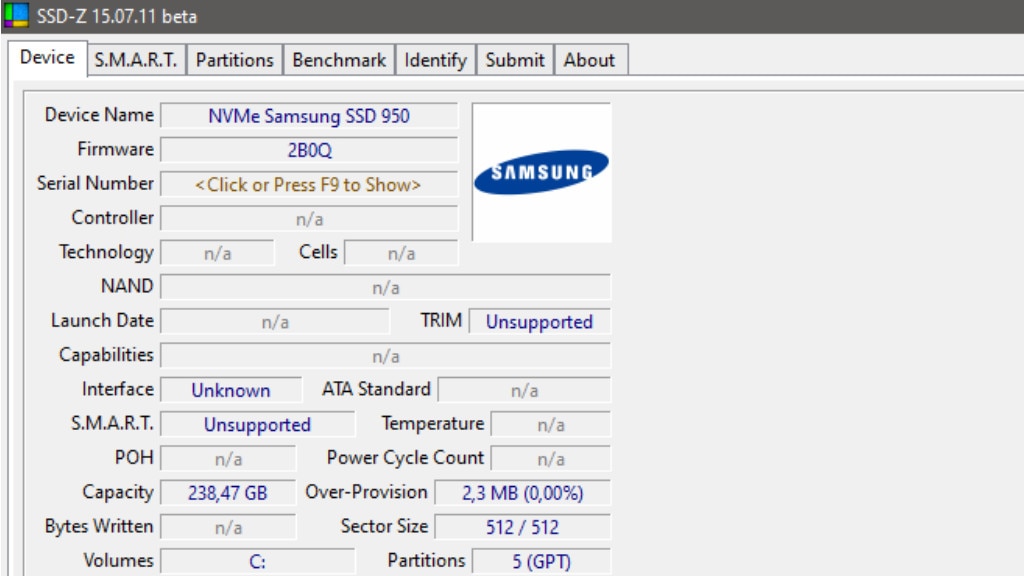This screenshot has height=576, width=1024.
Task: Click the Capabilities n/a field
Action: [385, 356]
